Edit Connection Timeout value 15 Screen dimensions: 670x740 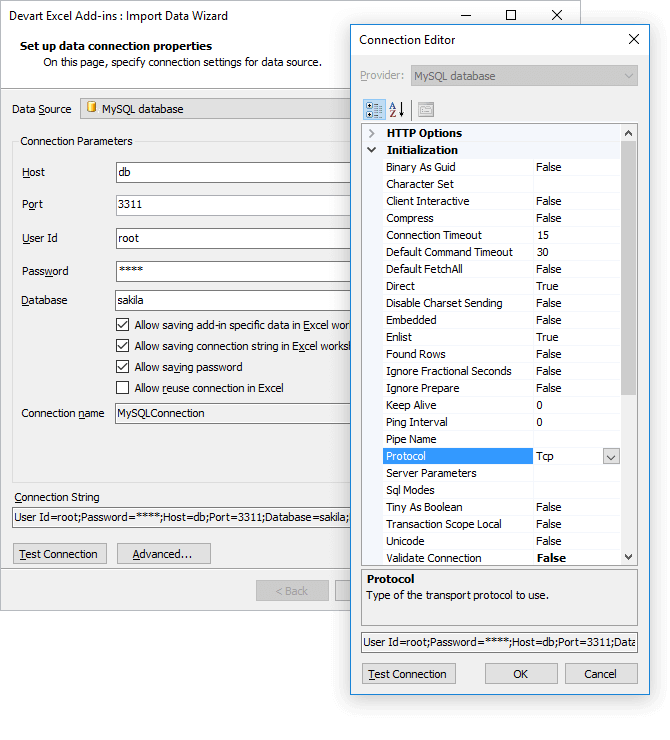click(577, 235)
